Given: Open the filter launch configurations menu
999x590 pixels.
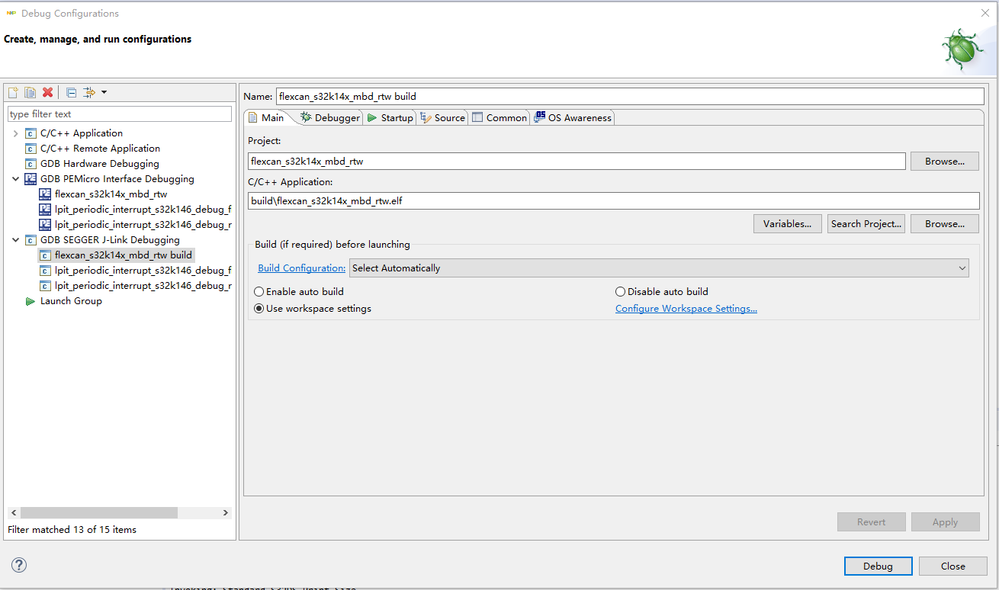Looking at the screenshot, I should tap(93, 93).
